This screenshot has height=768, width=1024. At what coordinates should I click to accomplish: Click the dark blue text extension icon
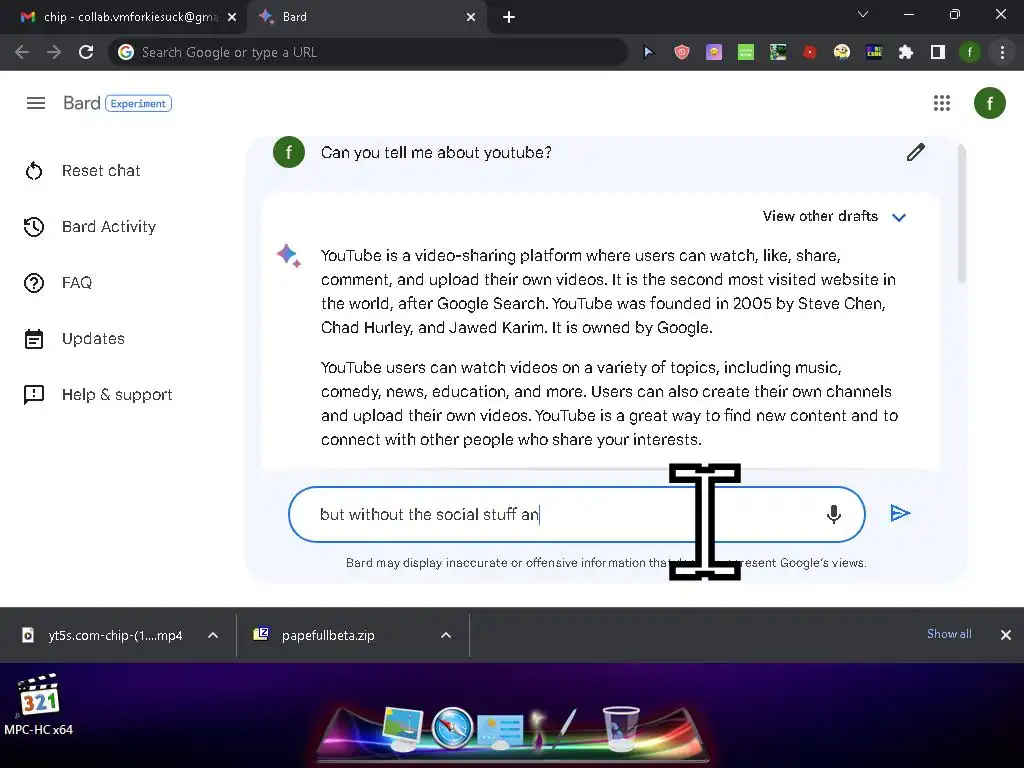pos(874,52)
